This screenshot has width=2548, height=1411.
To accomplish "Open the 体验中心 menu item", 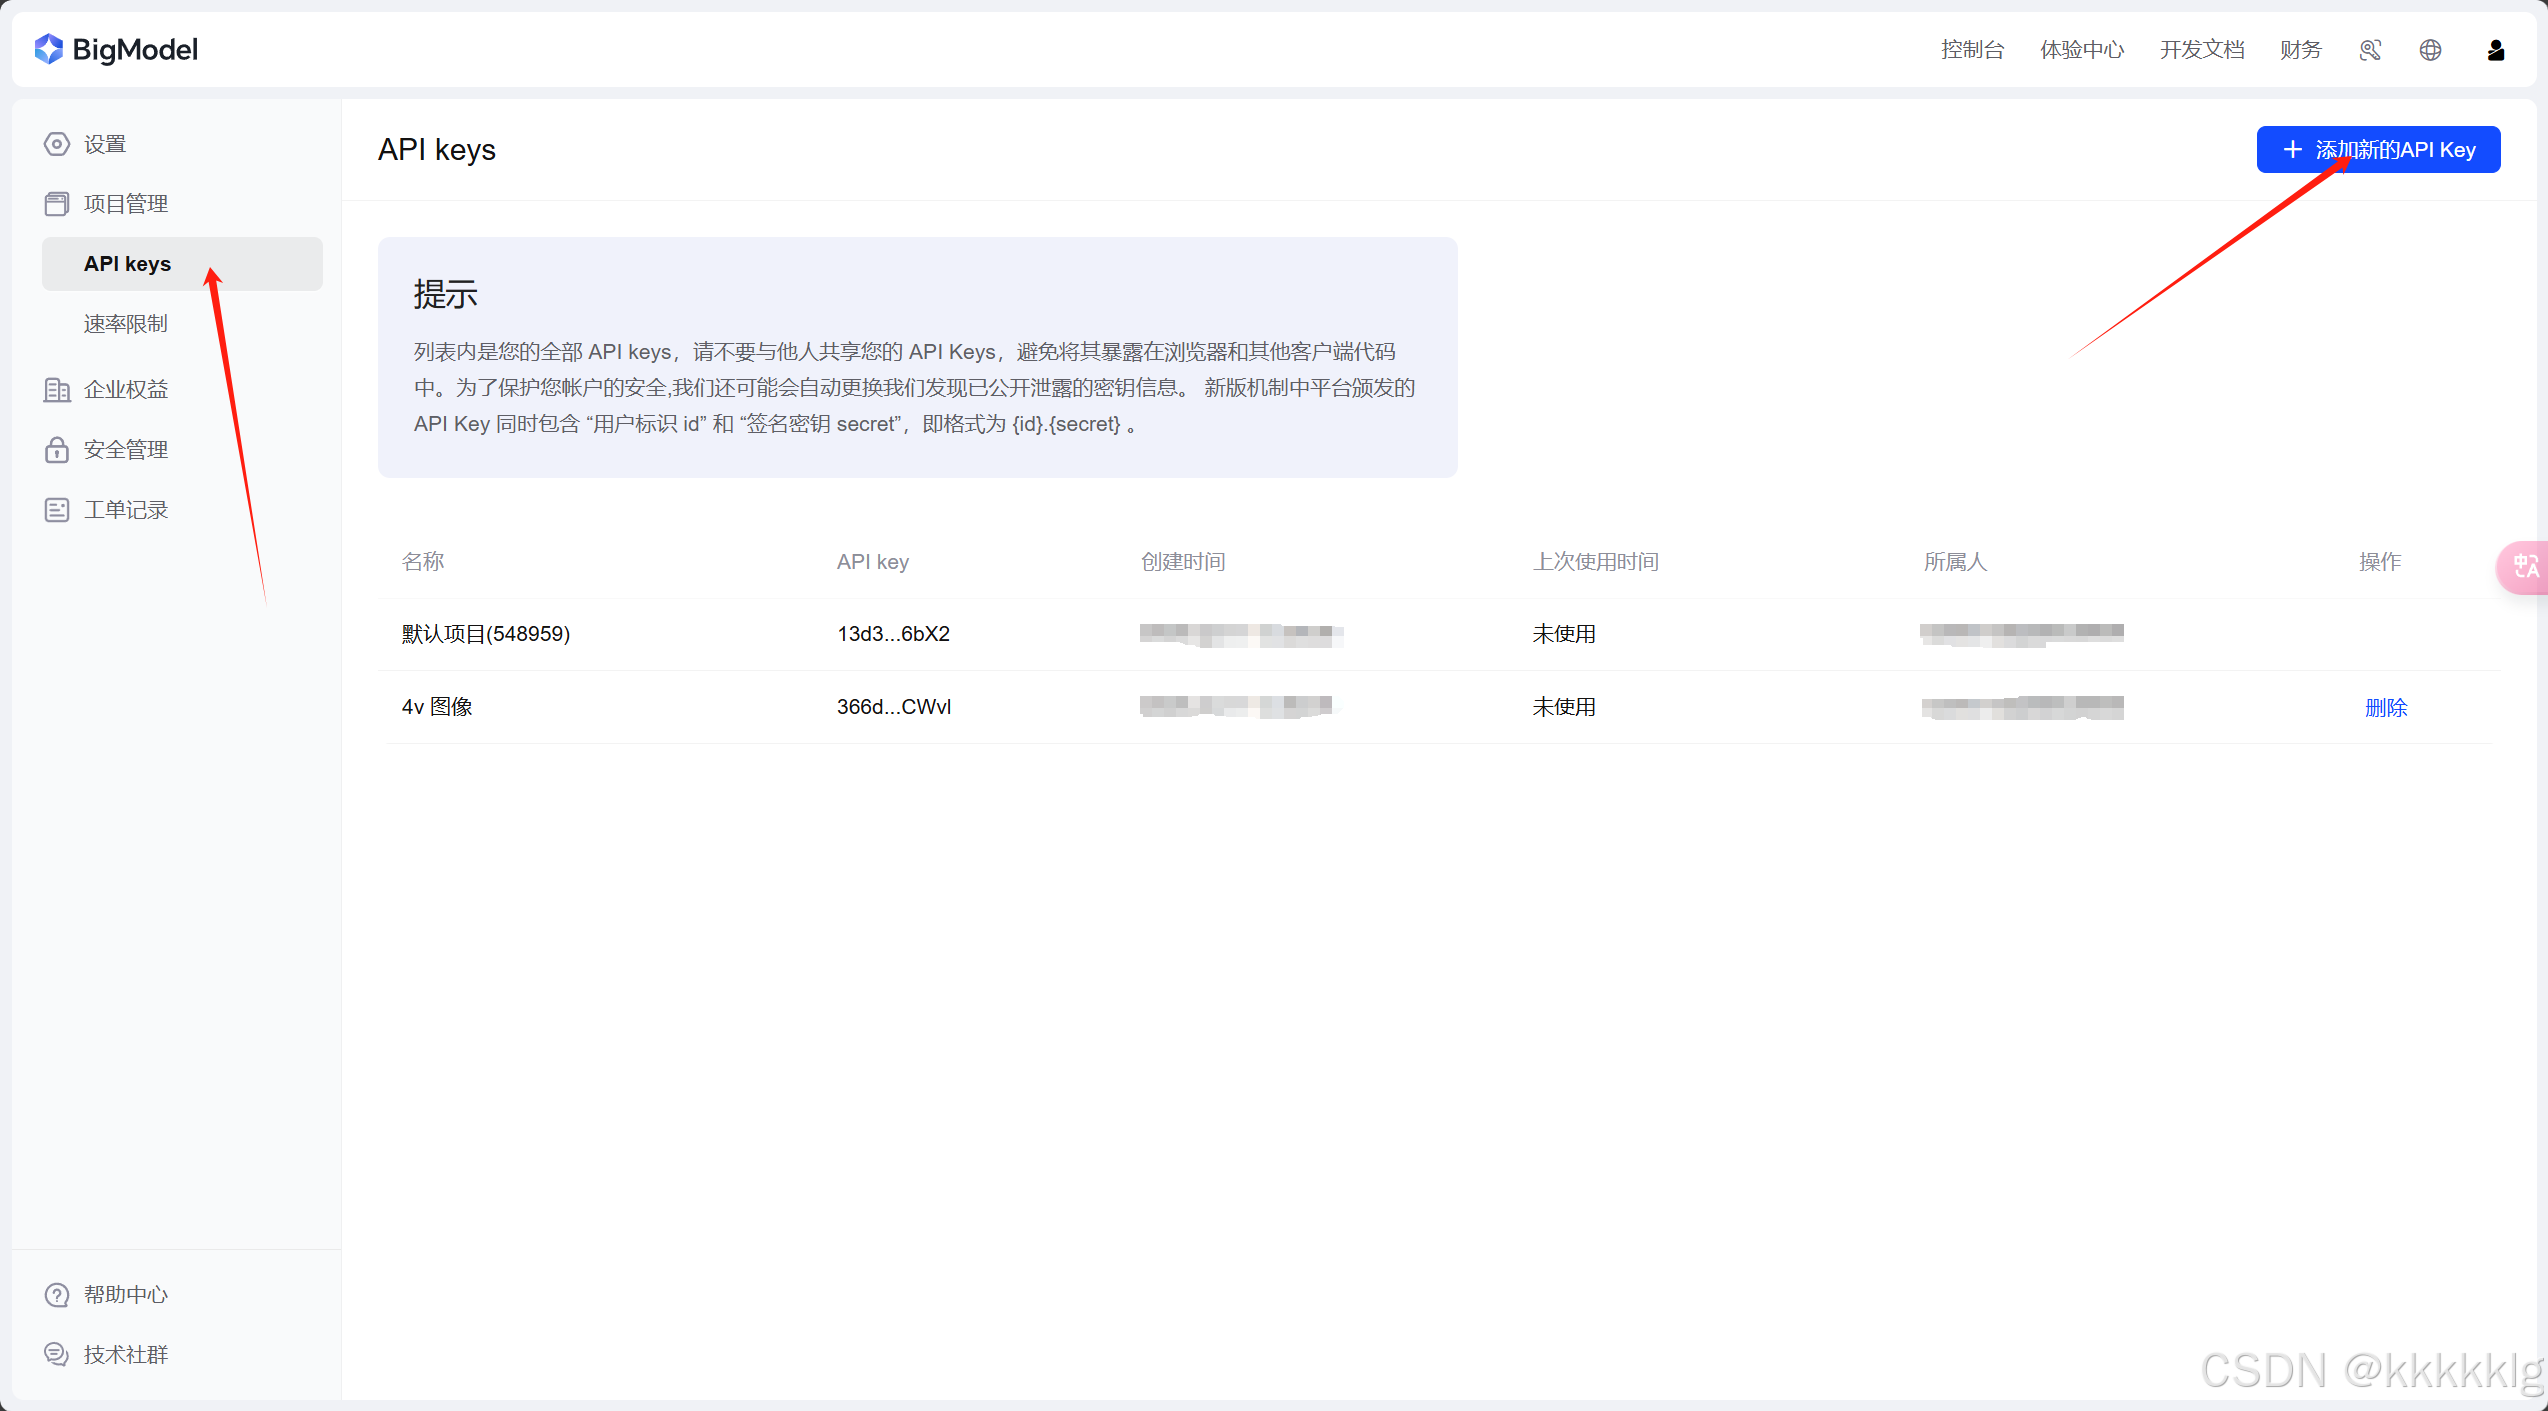I will pyautogui.click(x=2081, y=49).
